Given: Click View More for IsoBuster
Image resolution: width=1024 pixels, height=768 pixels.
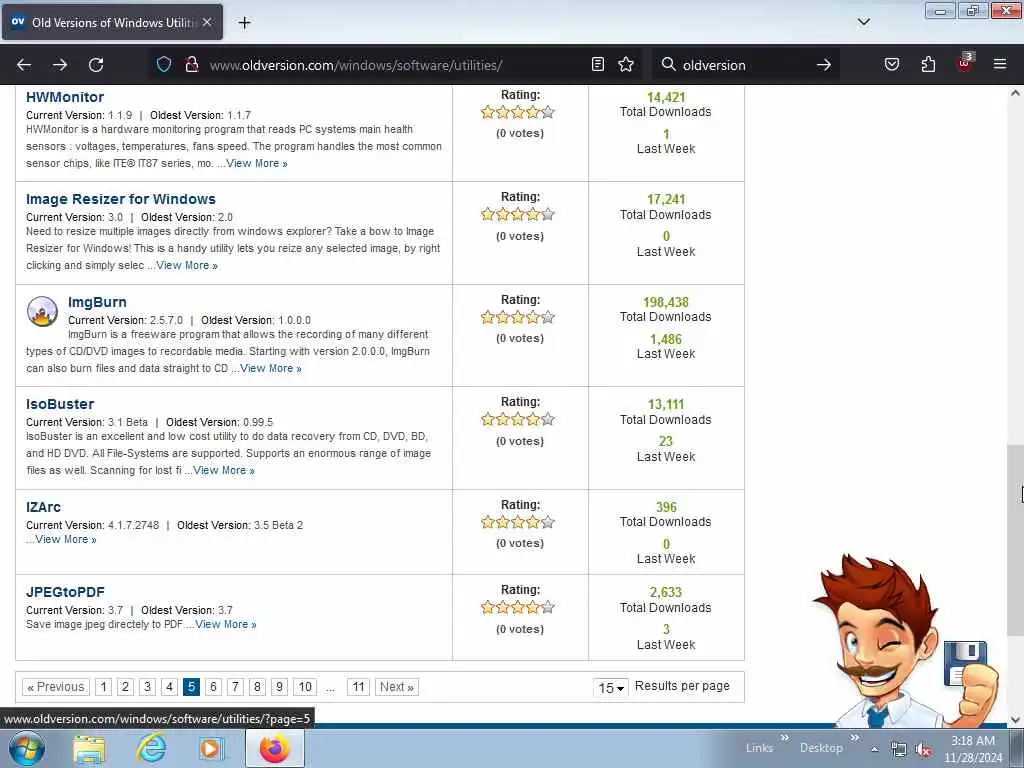Looking at the screenshot, I should (223, 470).
